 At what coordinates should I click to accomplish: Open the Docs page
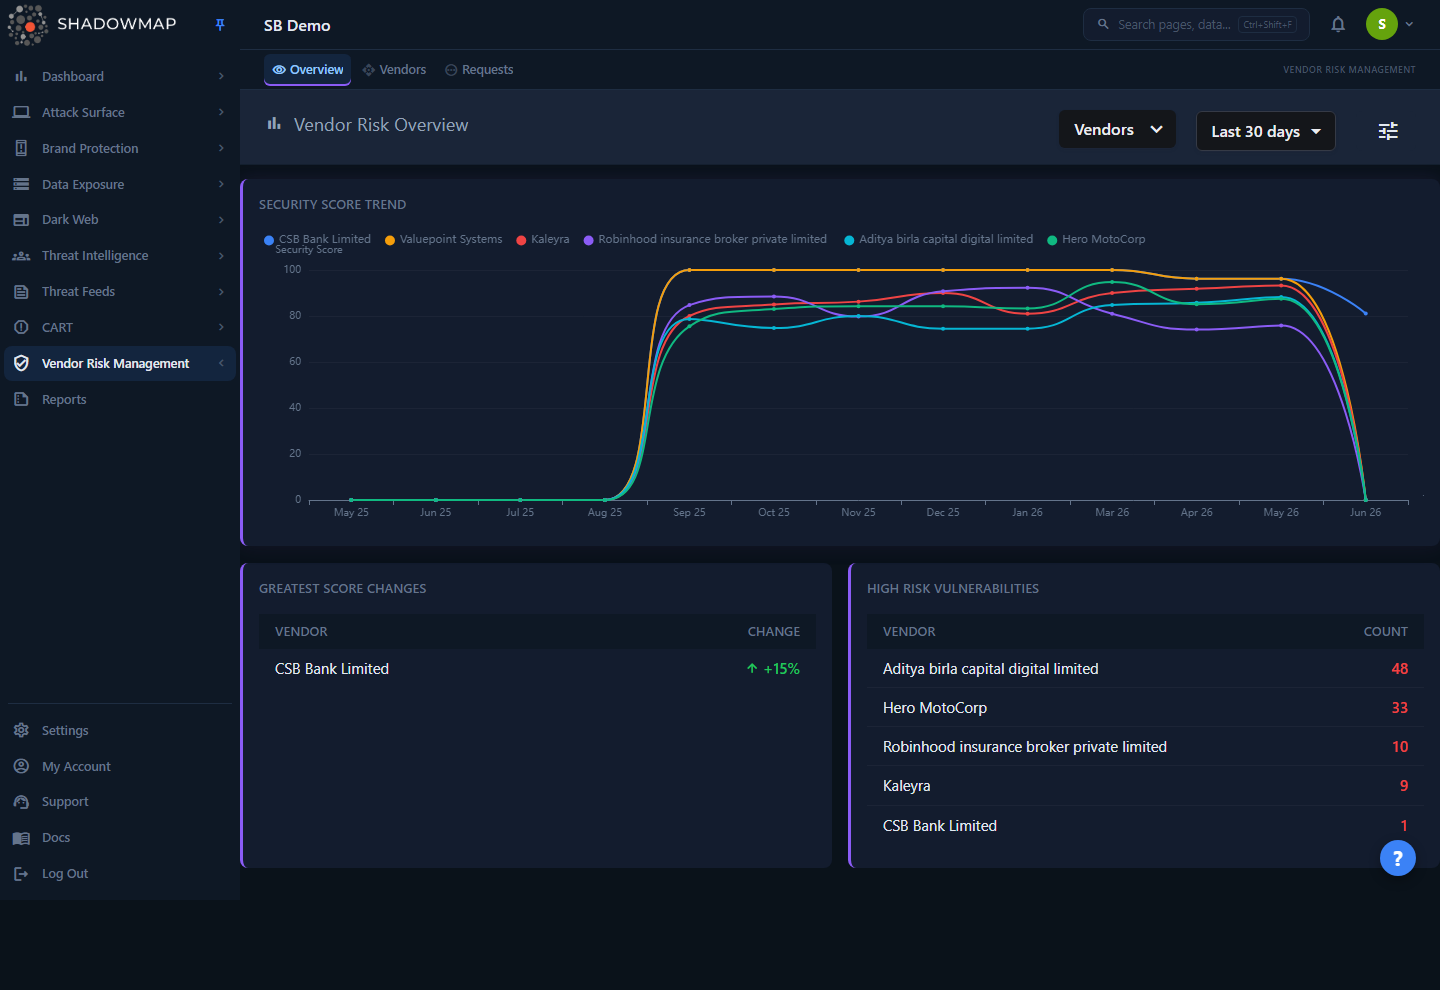[120, 838]
